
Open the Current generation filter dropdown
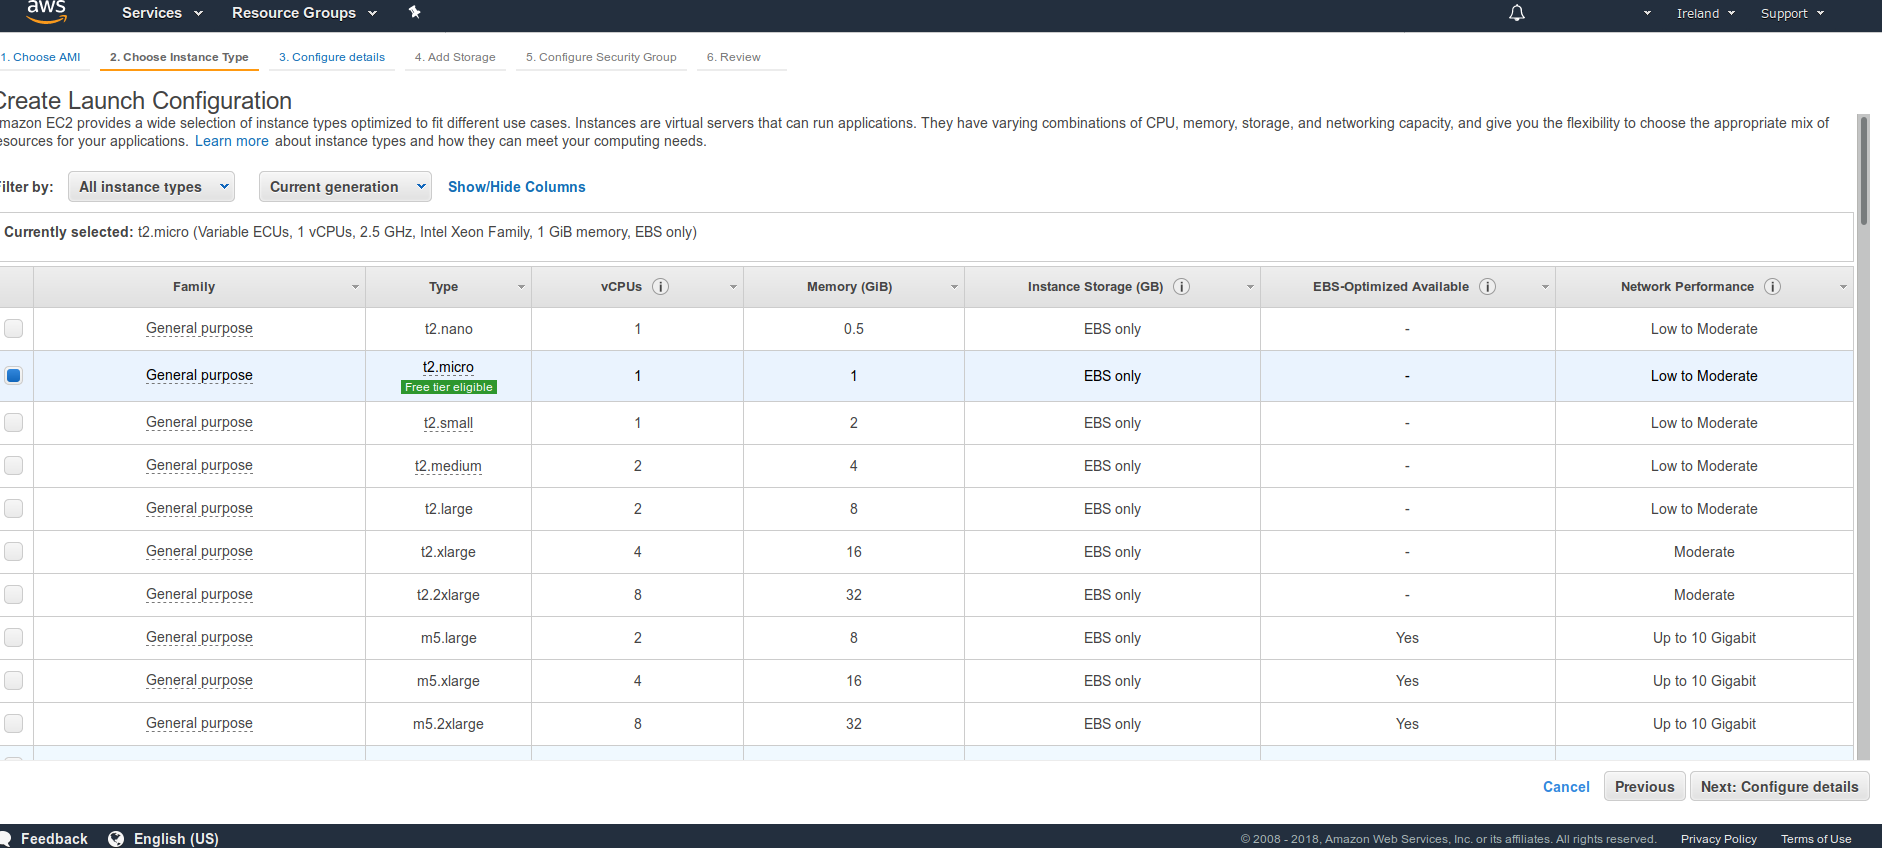[345, 187]
